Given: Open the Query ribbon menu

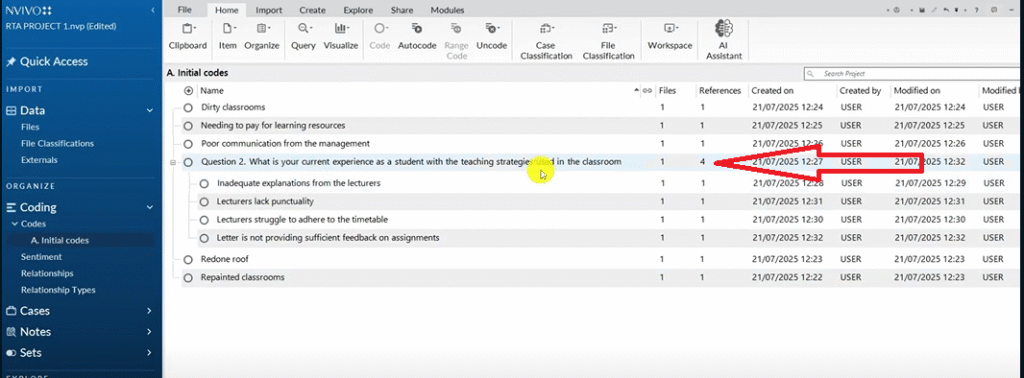Looking at the screenshot, I should click(303, 37).
